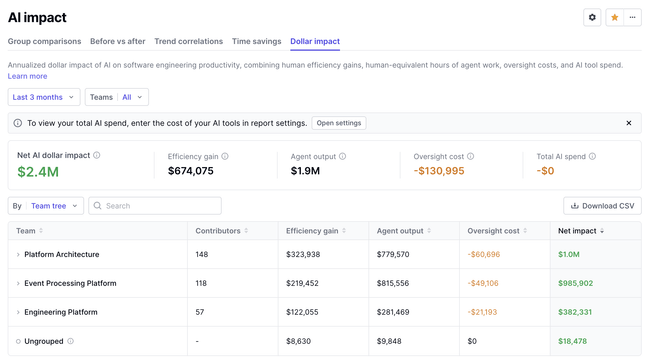Image resolution: width=650 pixels, height=362 pixels.
Task: Click the -$49,106 oversight cost cell
Action: point(483,284)
